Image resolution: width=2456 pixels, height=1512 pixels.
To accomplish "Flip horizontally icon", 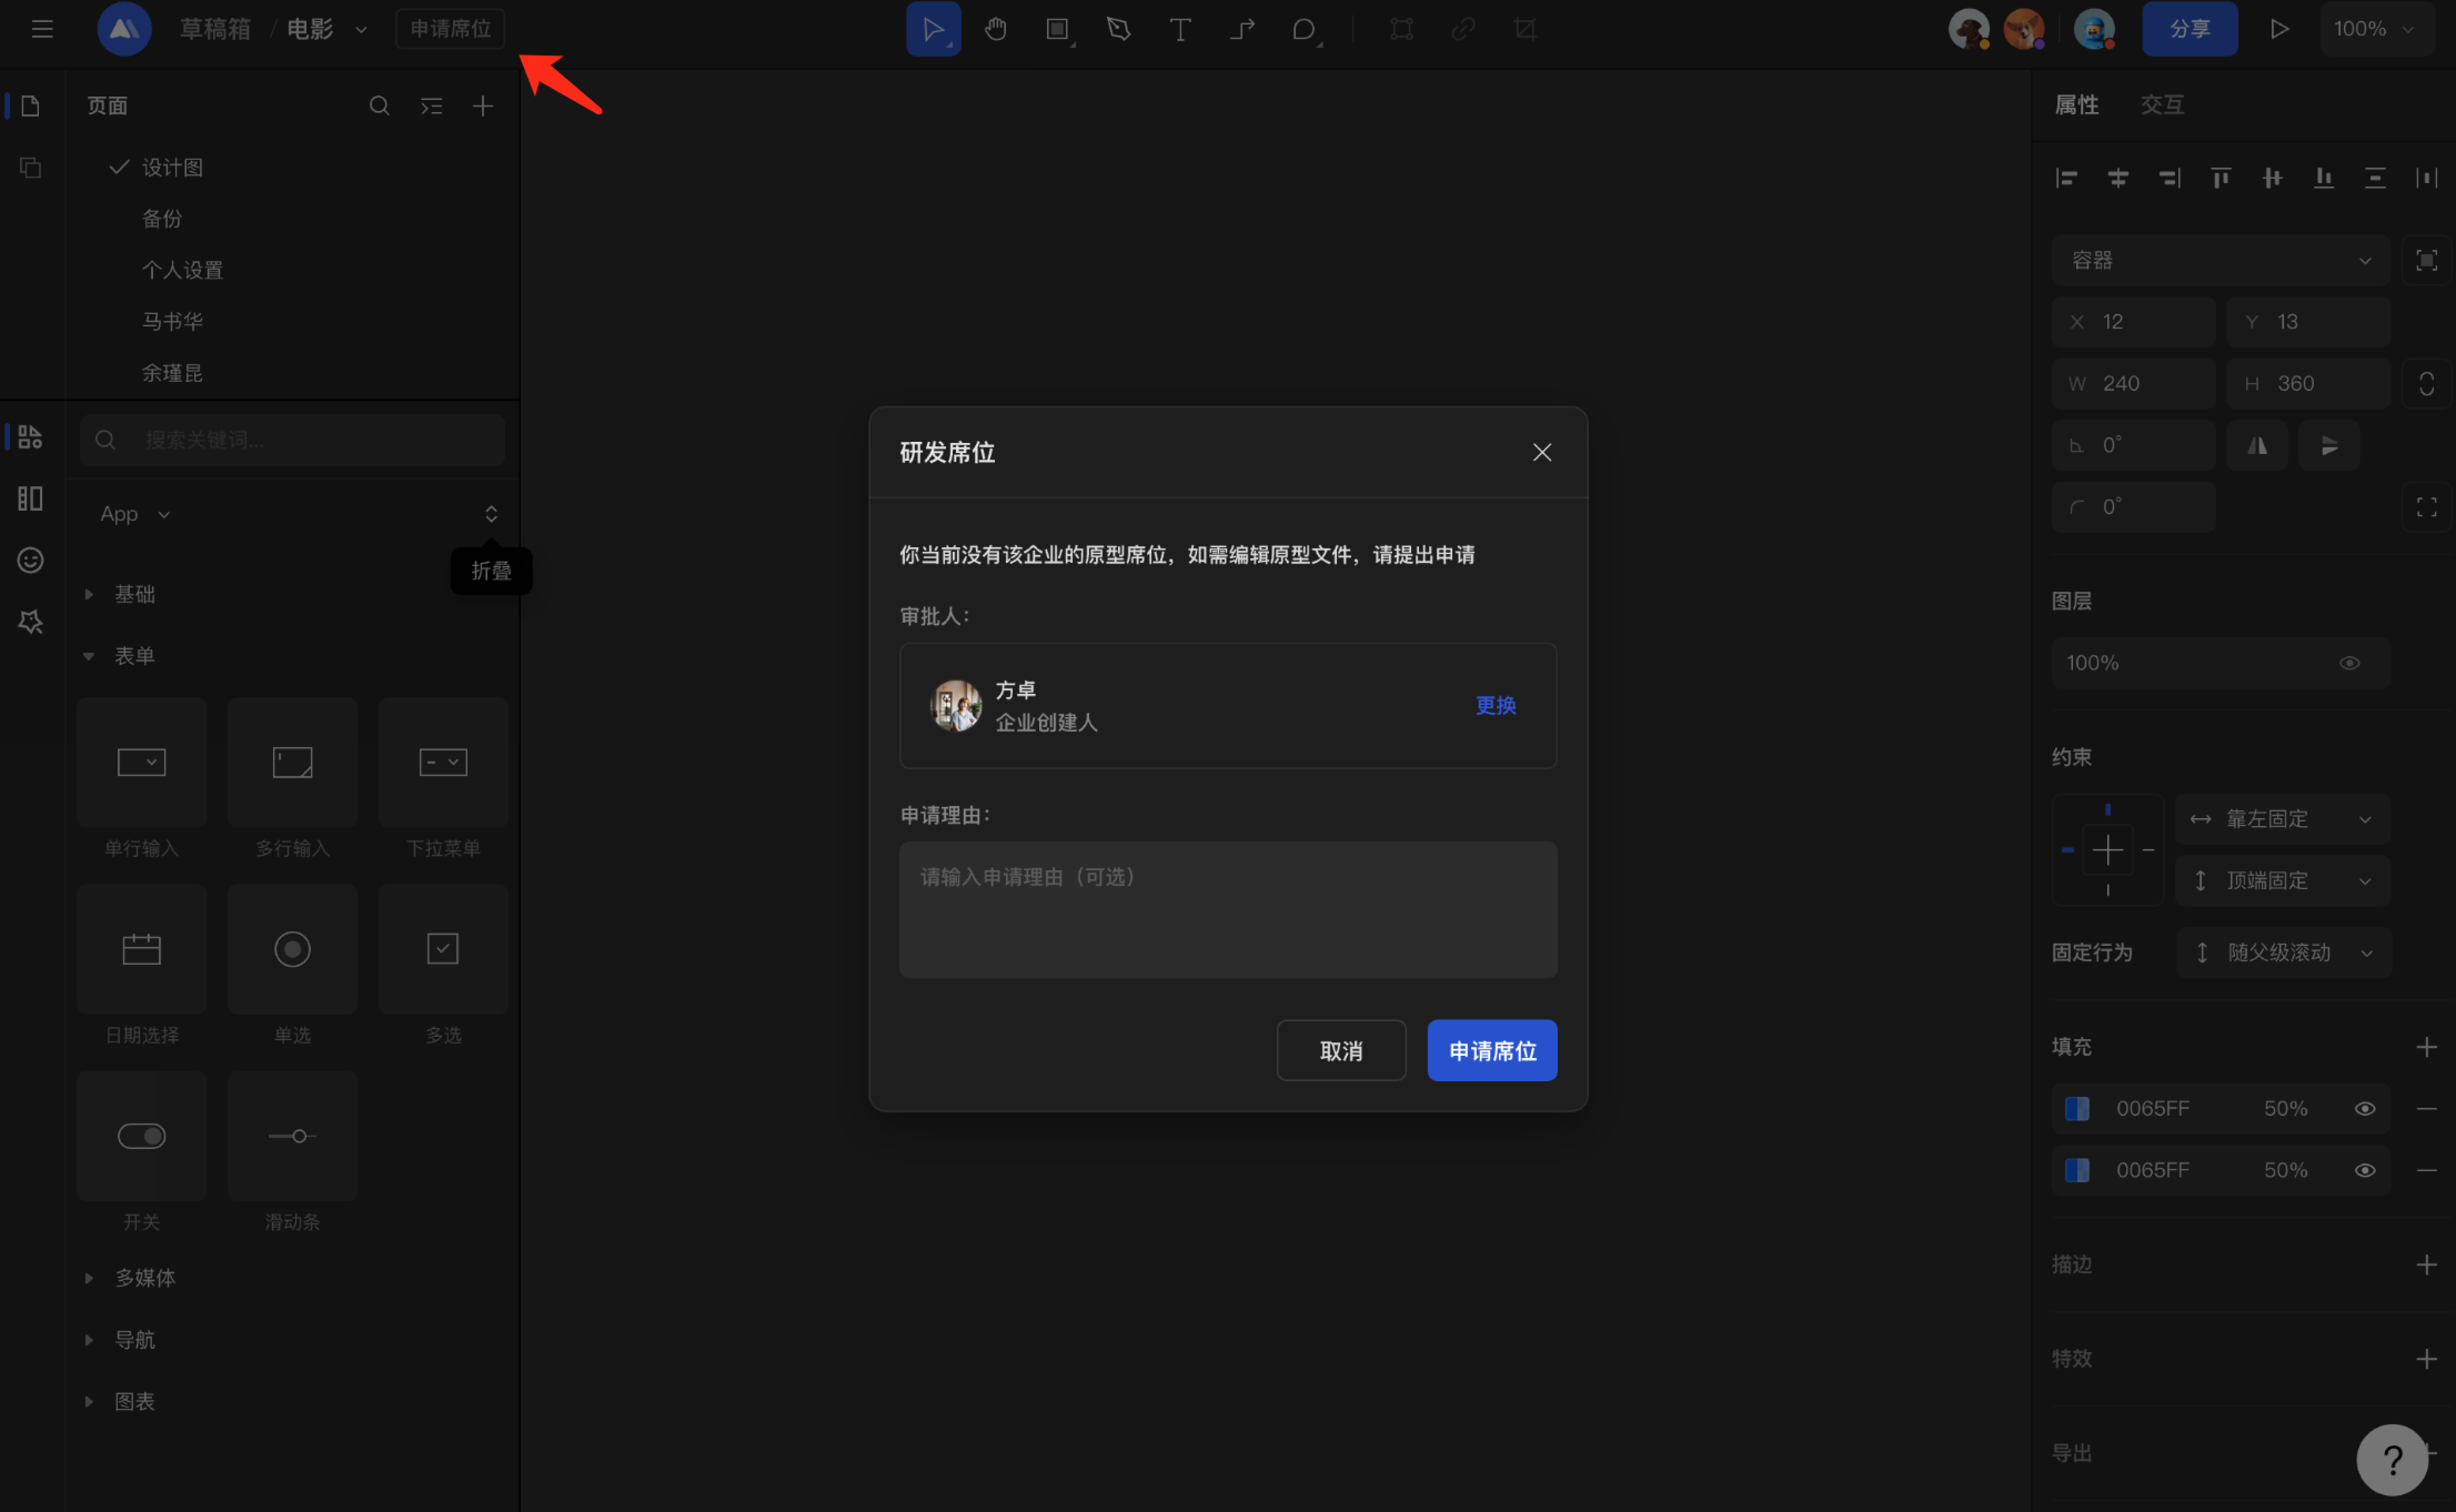I will 2257,446.
